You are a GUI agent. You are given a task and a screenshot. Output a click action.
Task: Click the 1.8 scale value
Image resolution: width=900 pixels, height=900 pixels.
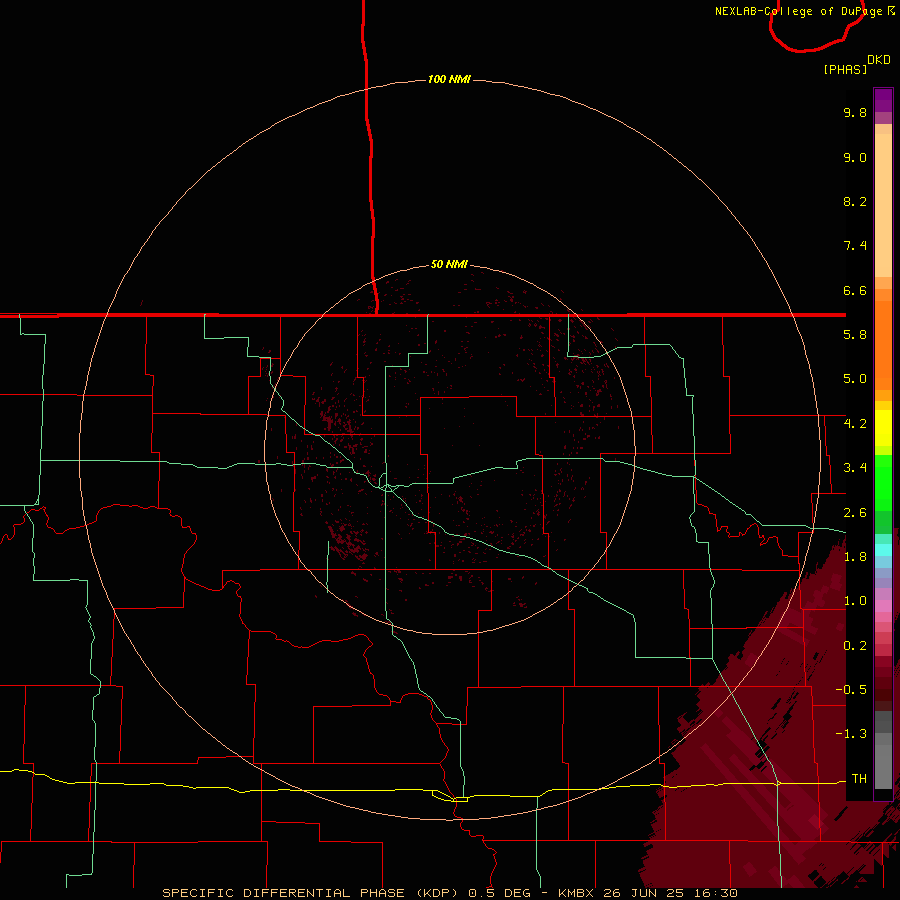855,557
